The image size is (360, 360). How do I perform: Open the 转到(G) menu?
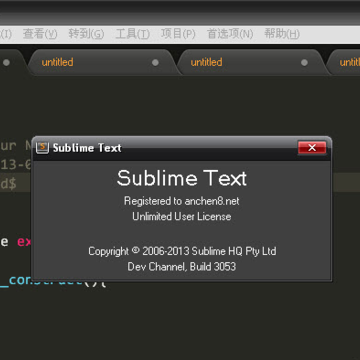coord(86,34)
